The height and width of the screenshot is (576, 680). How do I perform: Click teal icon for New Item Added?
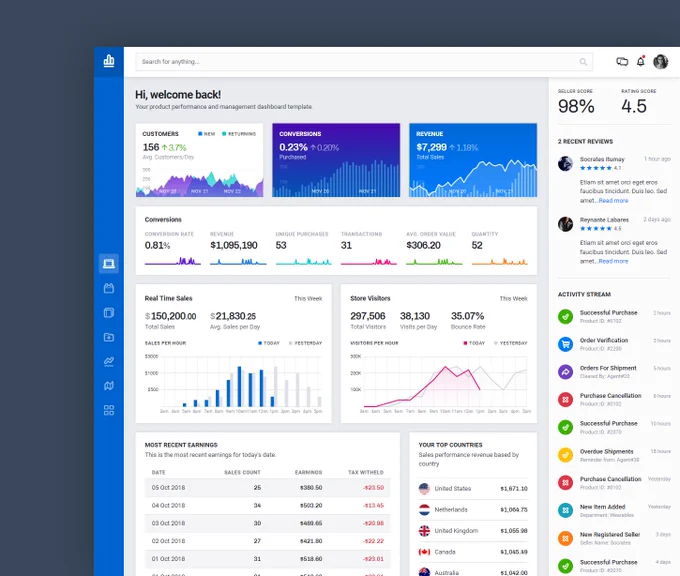(565, 511)
